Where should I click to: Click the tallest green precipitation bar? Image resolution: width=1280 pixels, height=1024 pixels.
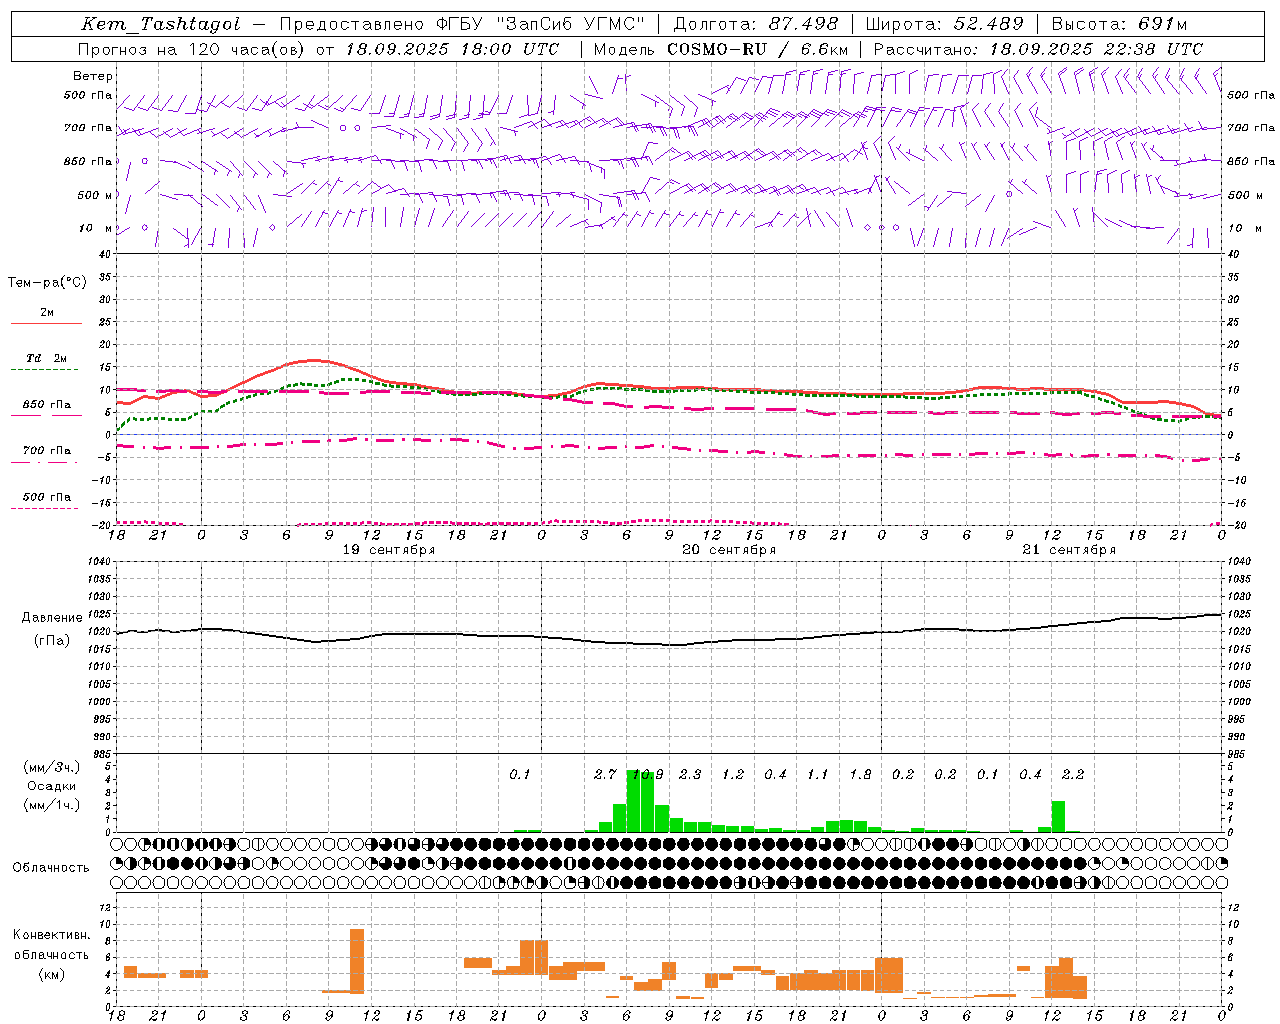pyautogui.click(x=633, y=800)
